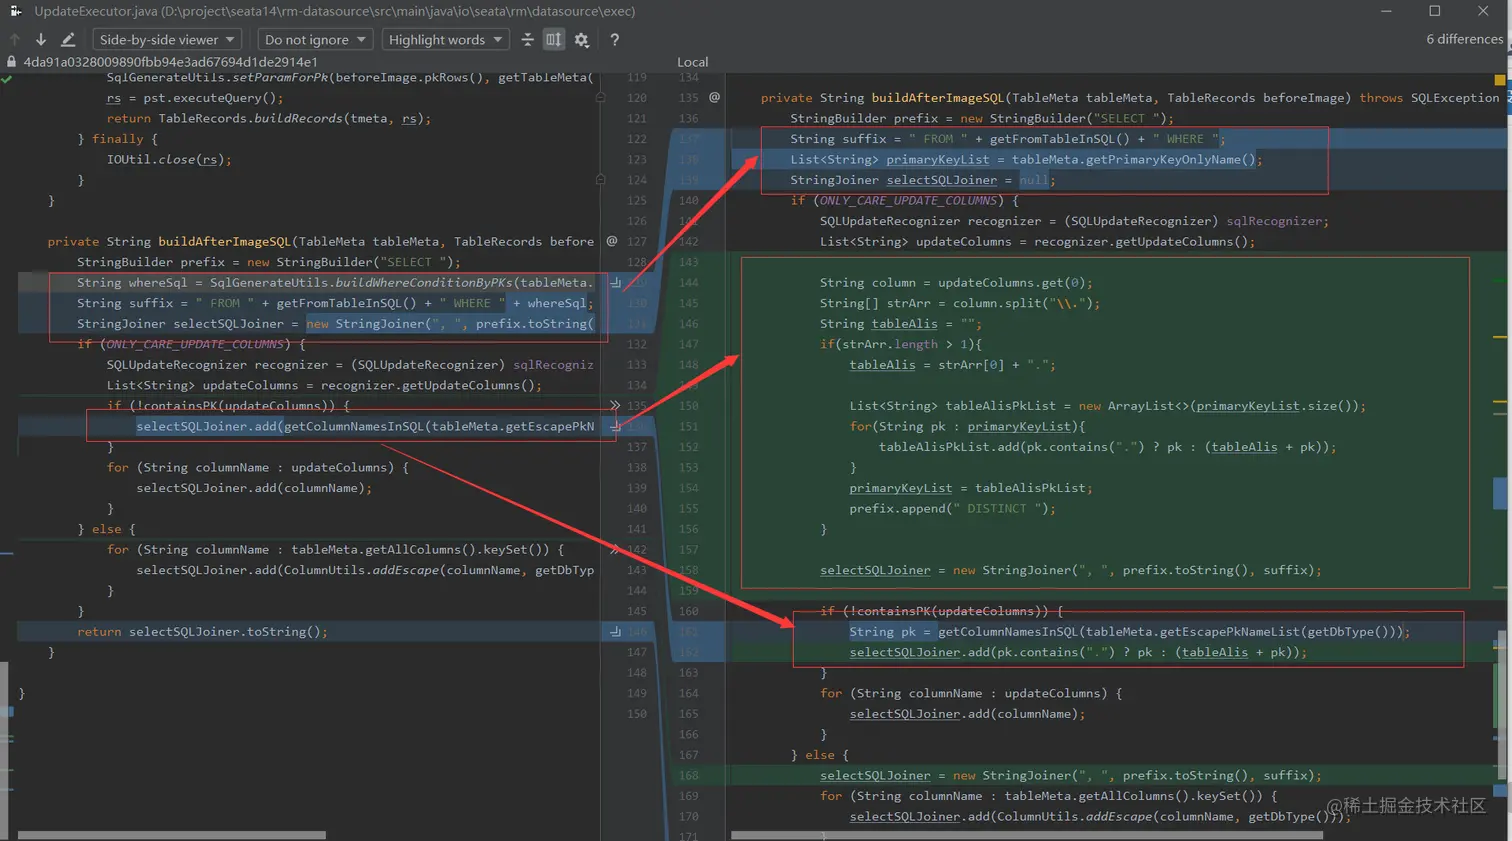Click the Local revision label
Screen dimensions: 1512x841
coord(692,62)
